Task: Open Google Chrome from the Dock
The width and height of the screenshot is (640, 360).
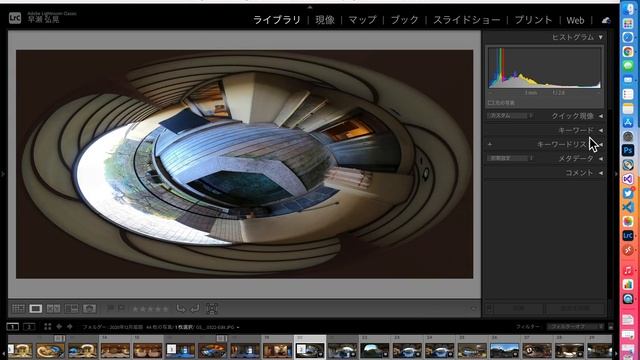Action: (x=628, y=51)
